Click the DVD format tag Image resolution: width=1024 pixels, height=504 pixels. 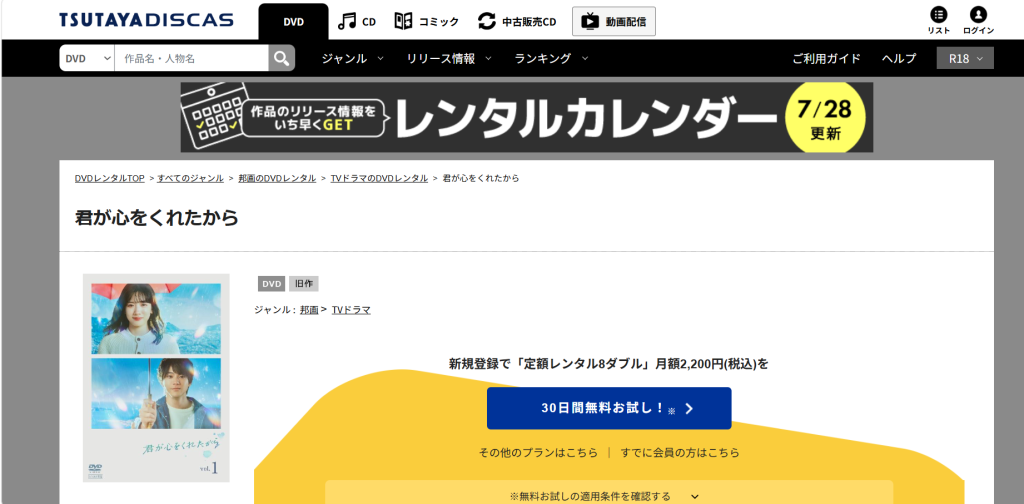pos(272,284)
